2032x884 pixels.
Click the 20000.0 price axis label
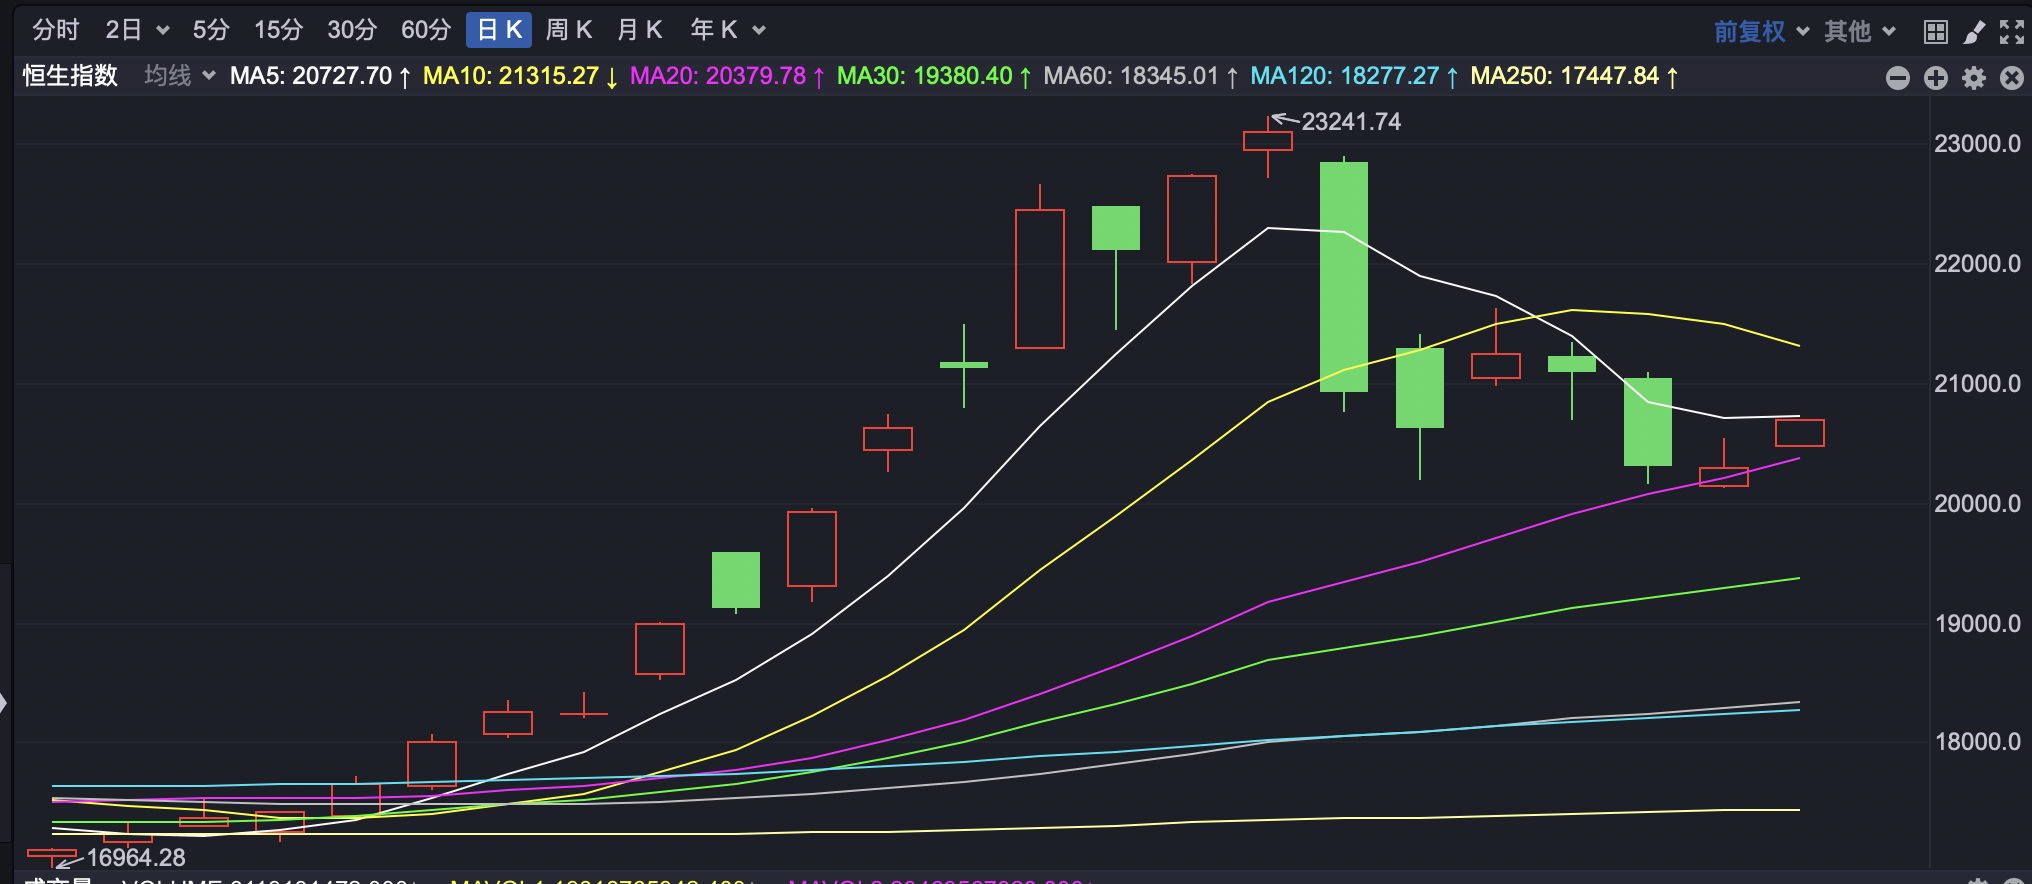(x=1977, y=504)
